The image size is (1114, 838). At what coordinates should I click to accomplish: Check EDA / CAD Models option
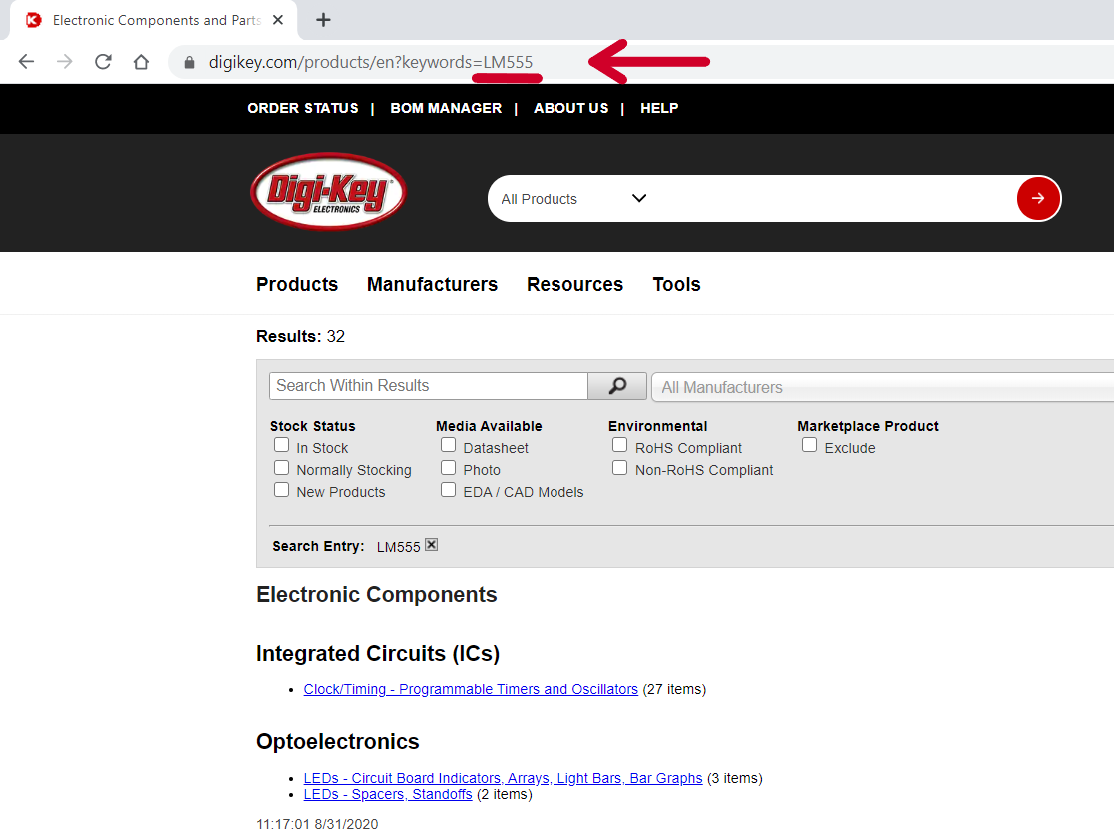click(448, 490)
